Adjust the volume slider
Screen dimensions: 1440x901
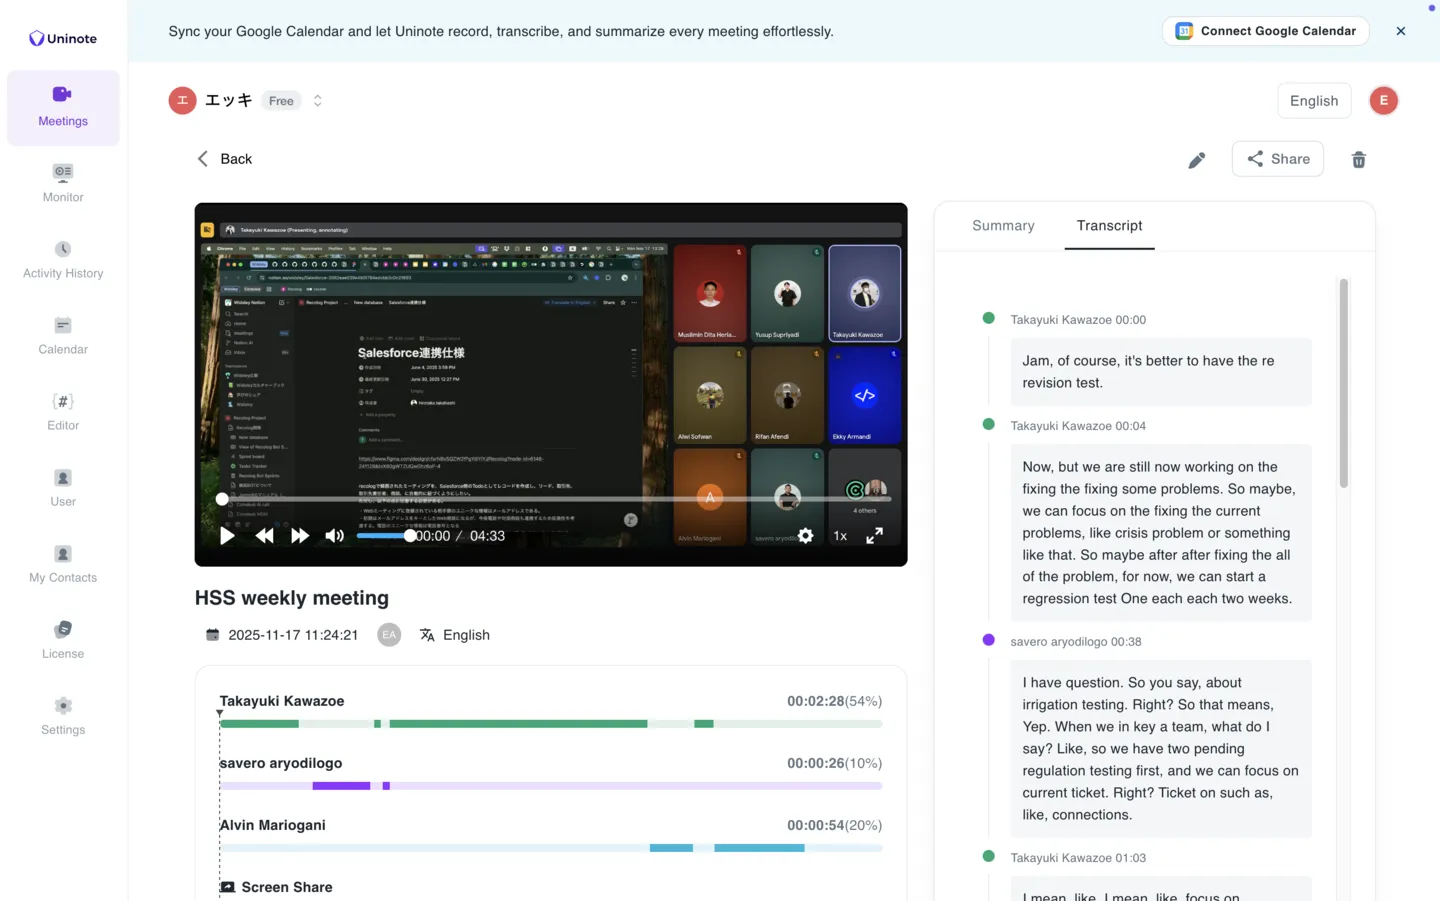(x=385, y=536)
